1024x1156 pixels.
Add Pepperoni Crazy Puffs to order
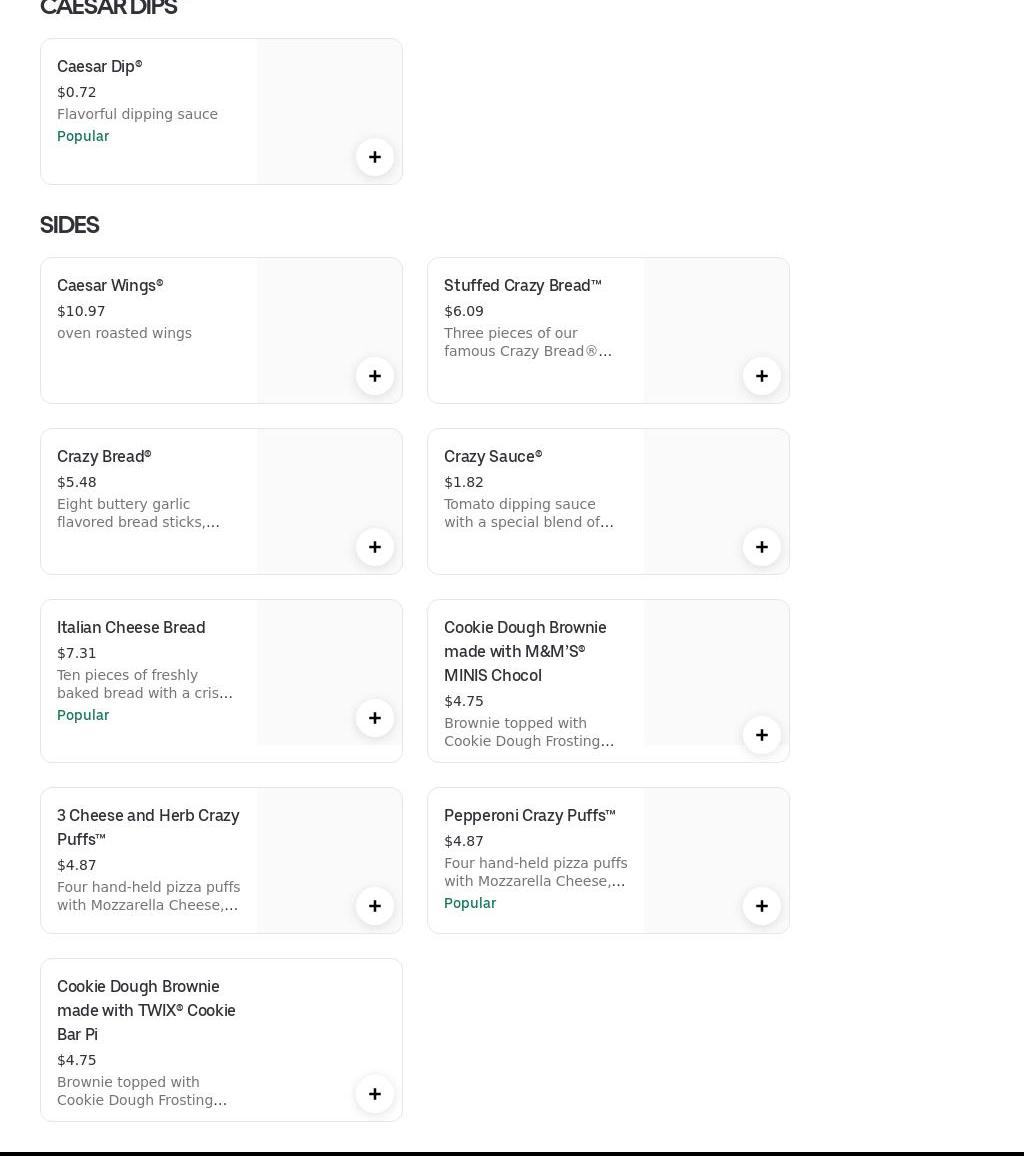click(x=762, y=906)
